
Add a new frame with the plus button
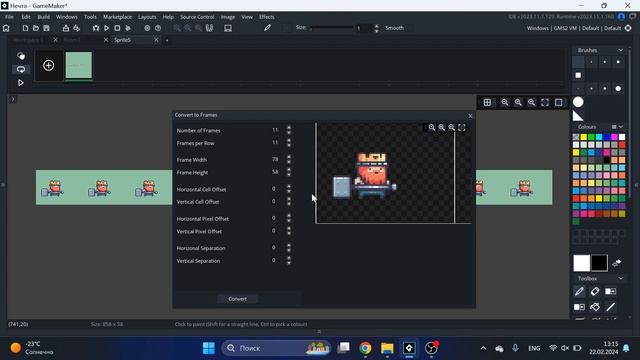pyautogui.click(x=49, y=65)
